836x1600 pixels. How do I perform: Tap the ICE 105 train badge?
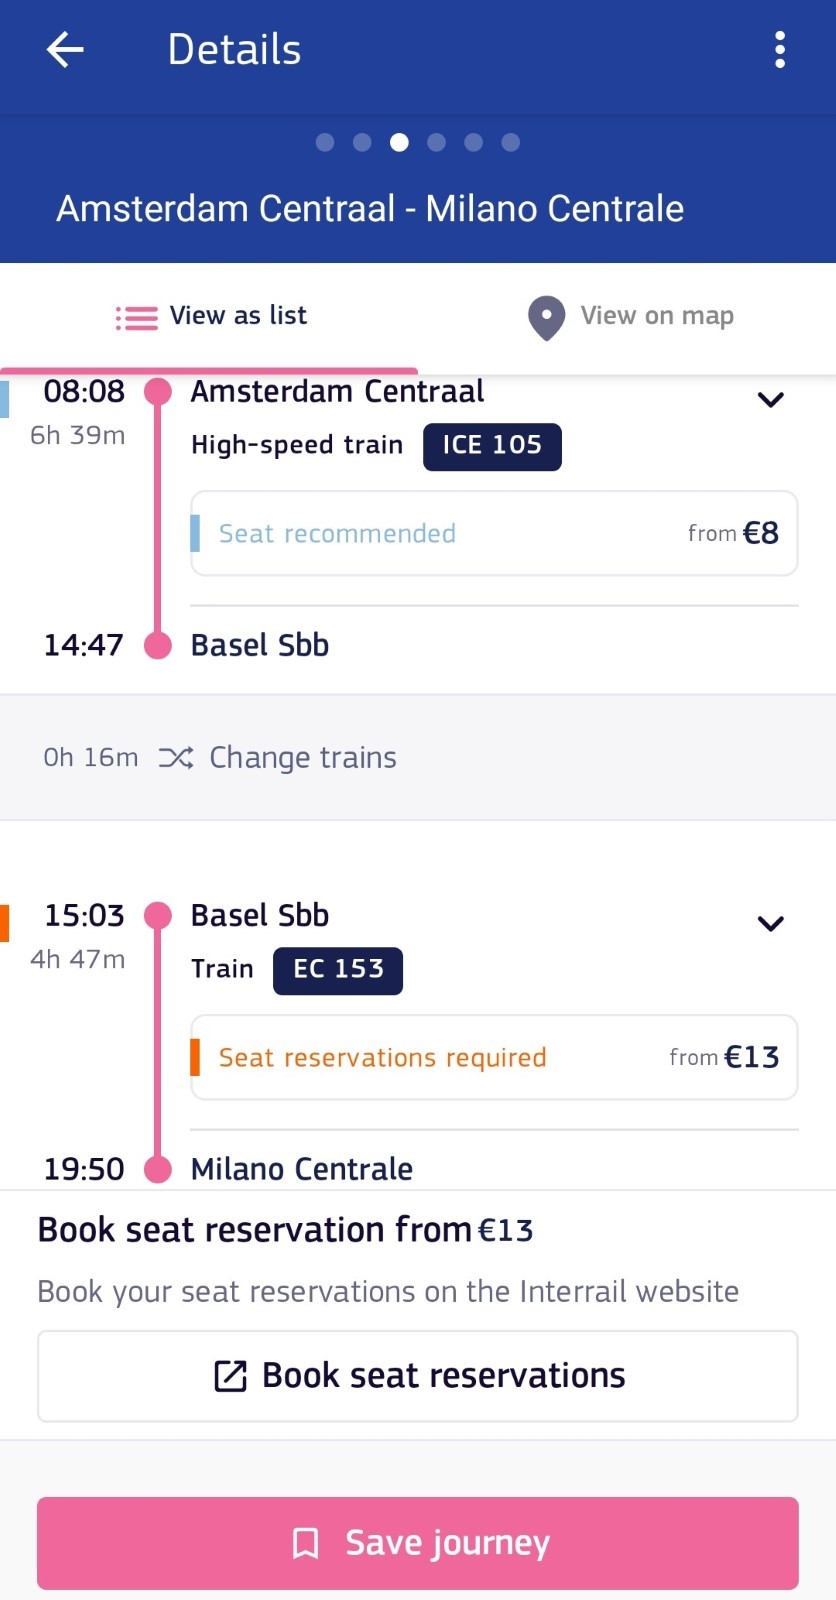[492, 446]
